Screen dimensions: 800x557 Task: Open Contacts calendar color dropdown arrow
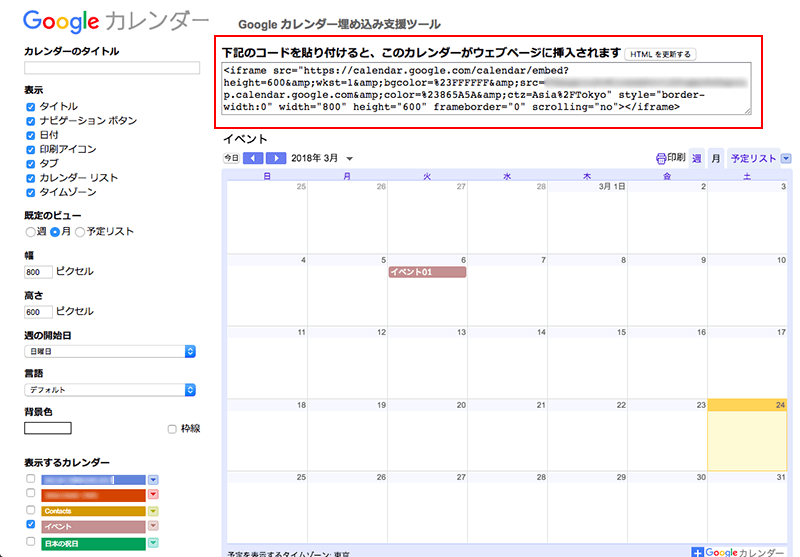(x=153, y=511)
